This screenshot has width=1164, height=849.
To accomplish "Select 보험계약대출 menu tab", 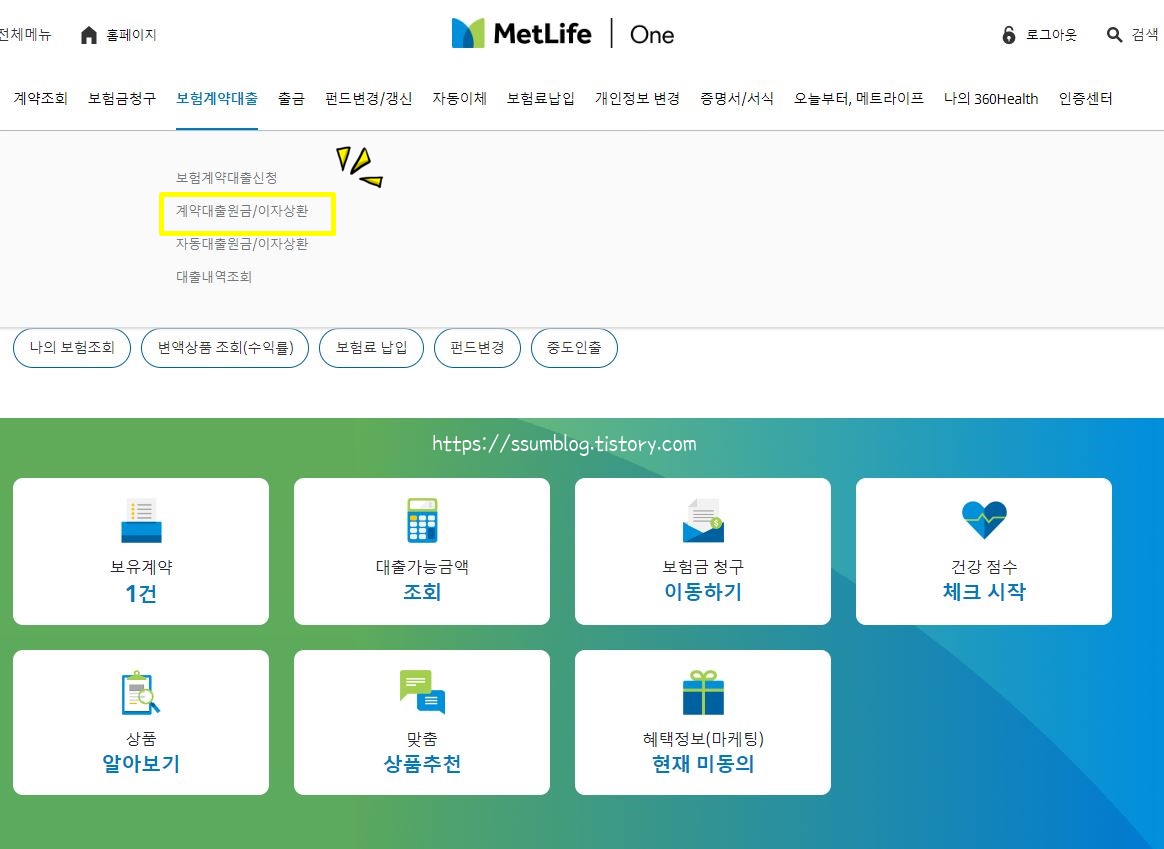I will [217, 99].
